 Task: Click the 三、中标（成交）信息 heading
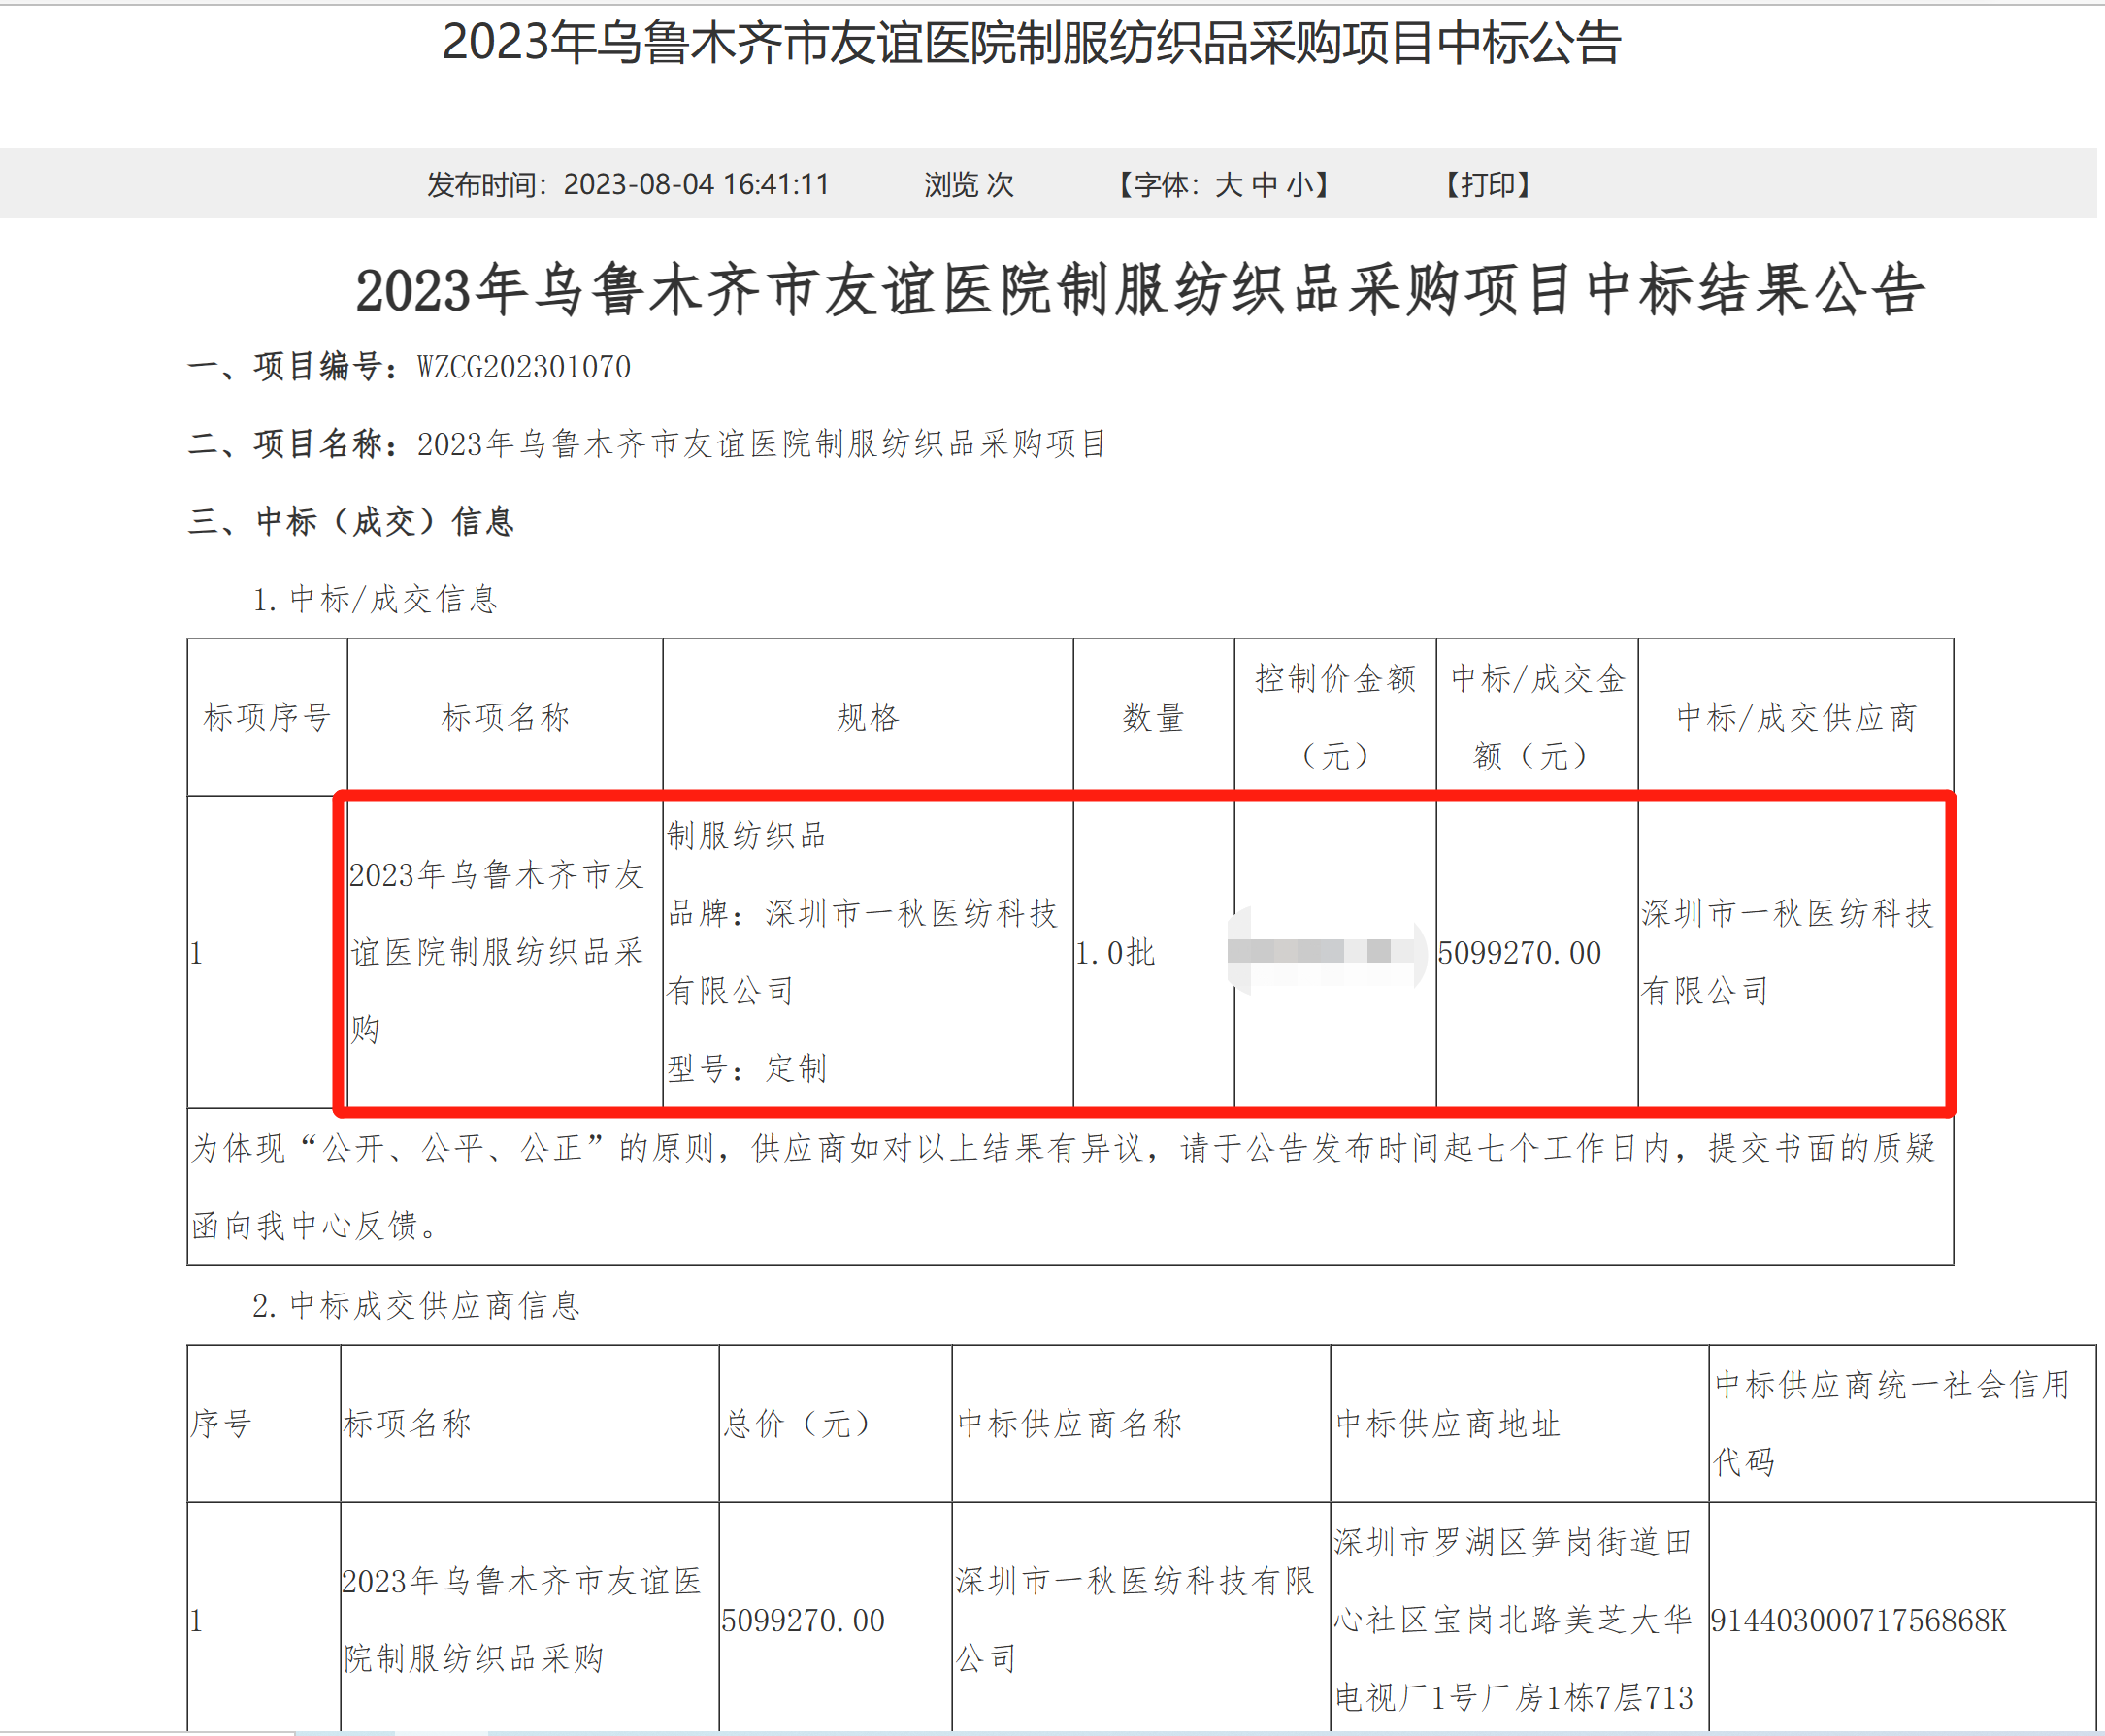(351, 521)
